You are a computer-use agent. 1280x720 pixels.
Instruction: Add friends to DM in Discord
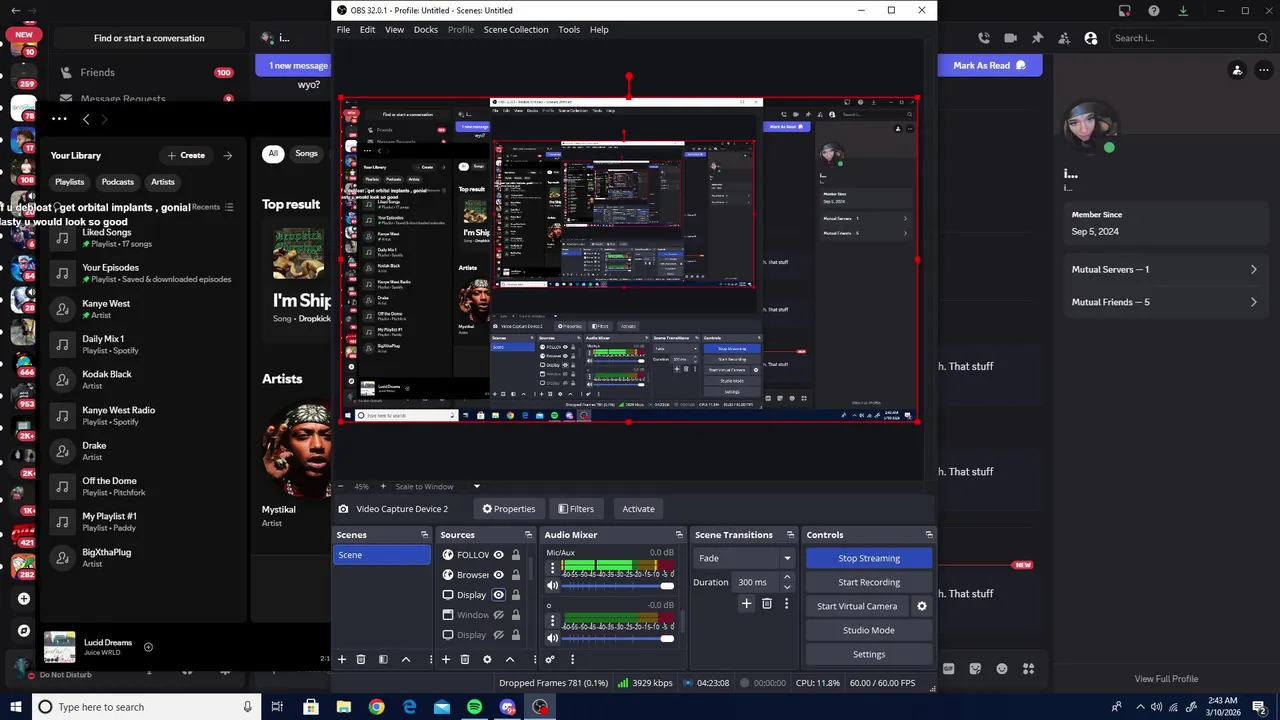pyautogui.click(x=1064, y=38)
